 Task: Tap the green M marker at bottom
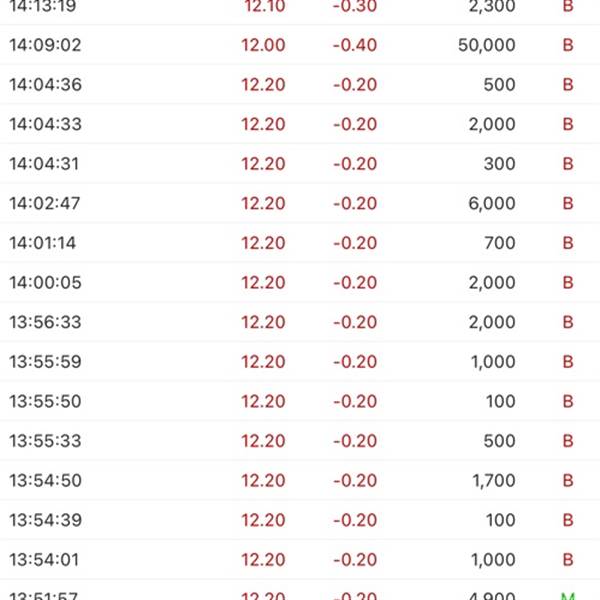coord(568,596)
